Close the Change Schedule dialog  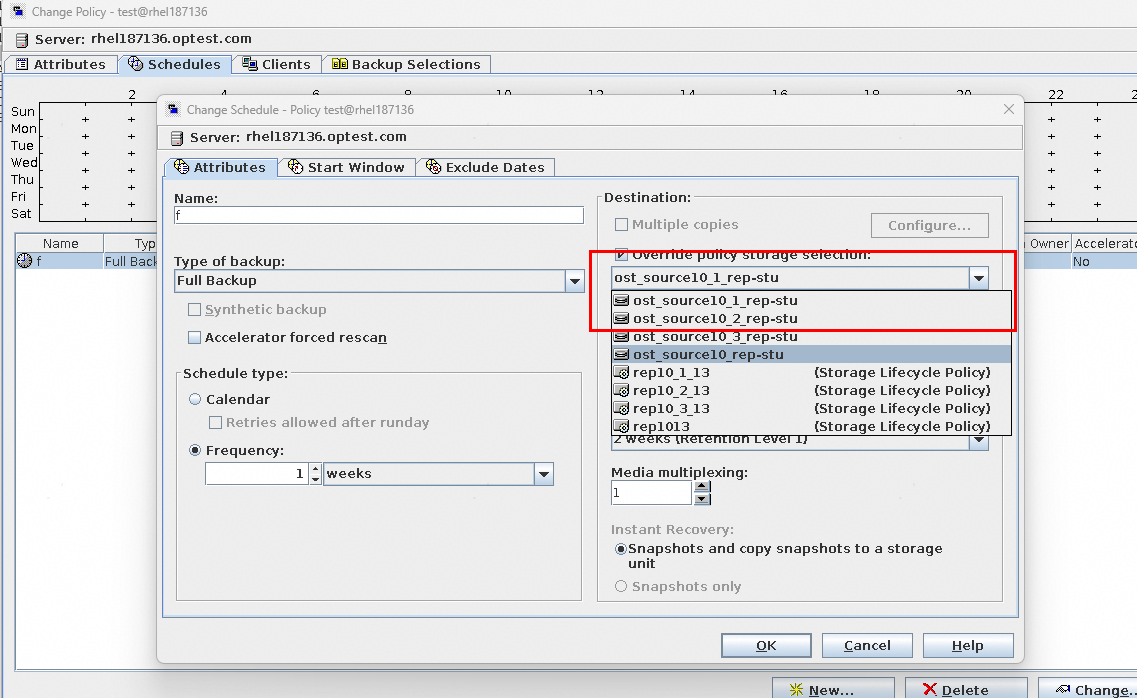tap(1009, 109)
